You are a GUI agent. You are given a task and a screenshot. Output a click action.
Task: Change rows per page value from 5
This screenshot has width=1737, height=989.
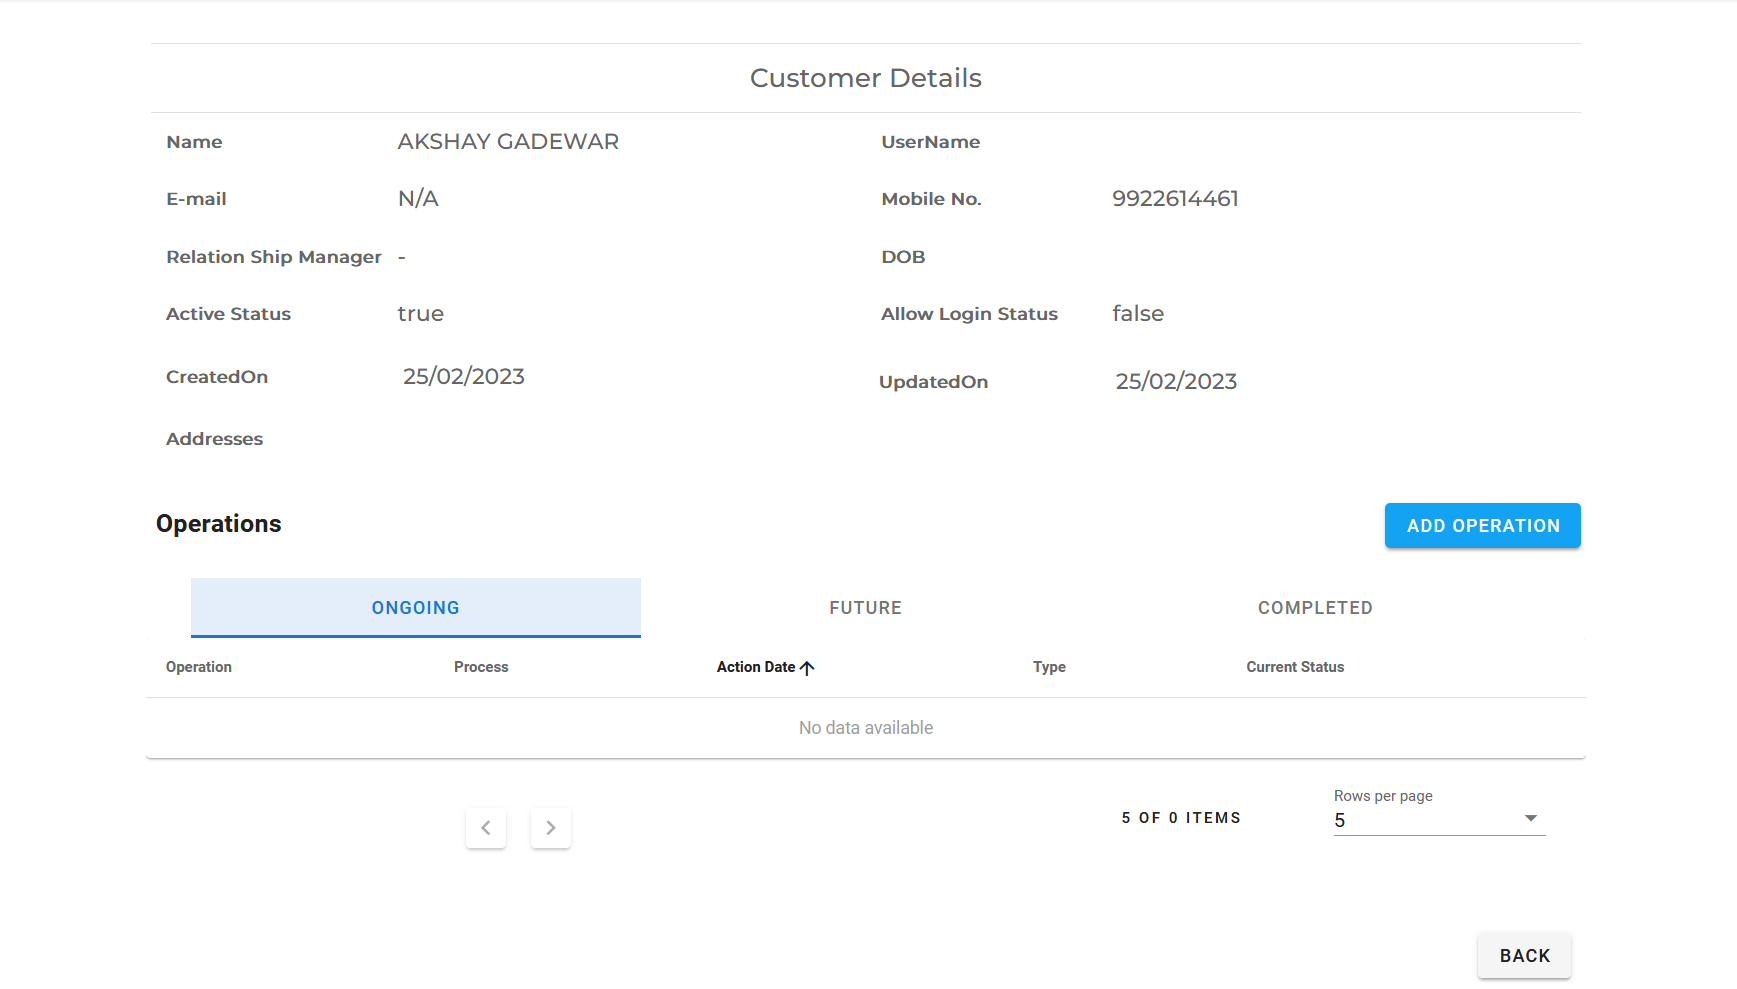tap(1438, 819)
